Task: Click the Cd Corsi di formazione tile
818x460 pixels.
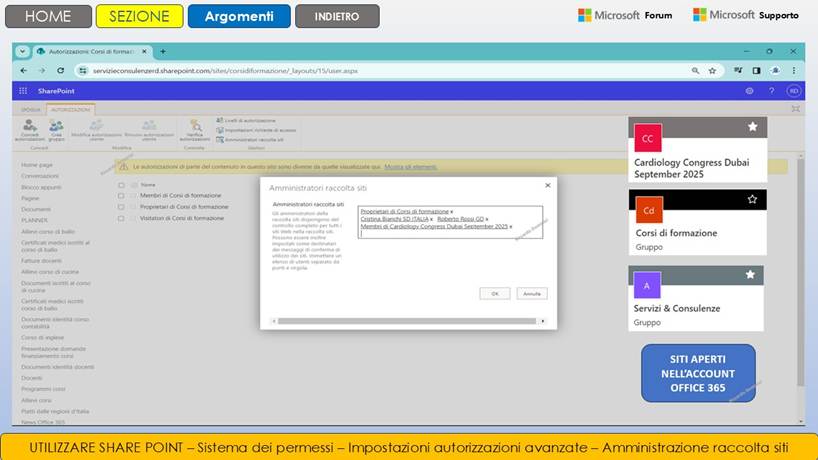Action: coord(649,210)
